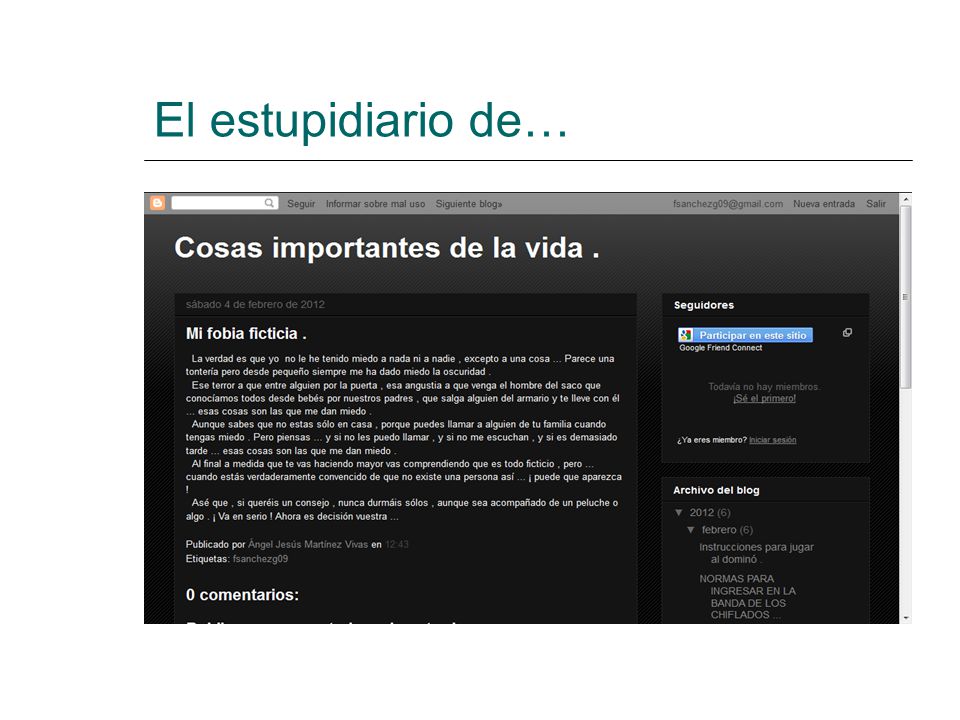
Task: Collapse the febrero archive triangle
Action: tap(691, 530)
